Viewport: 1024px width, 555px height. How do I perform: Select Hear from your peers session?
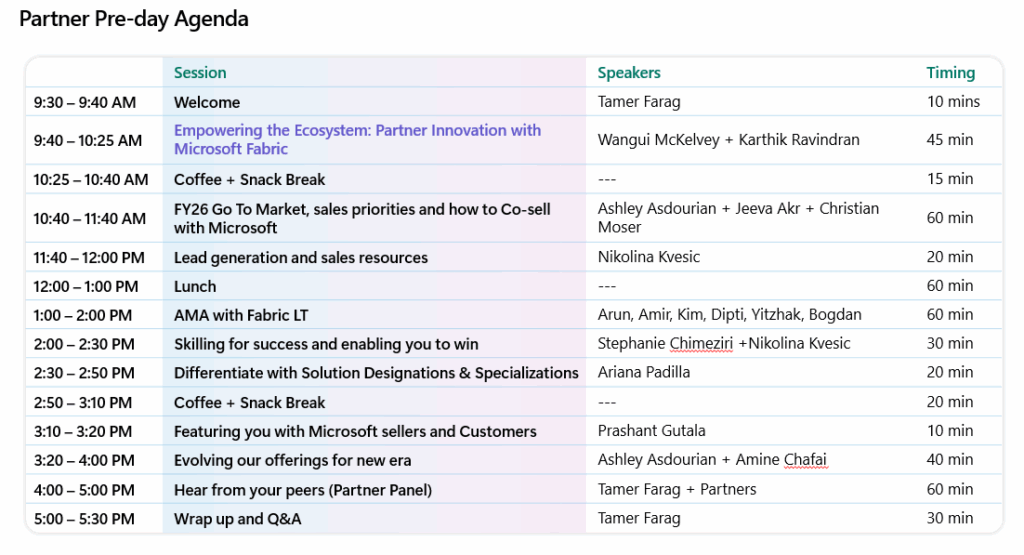(x=303, y=489)
